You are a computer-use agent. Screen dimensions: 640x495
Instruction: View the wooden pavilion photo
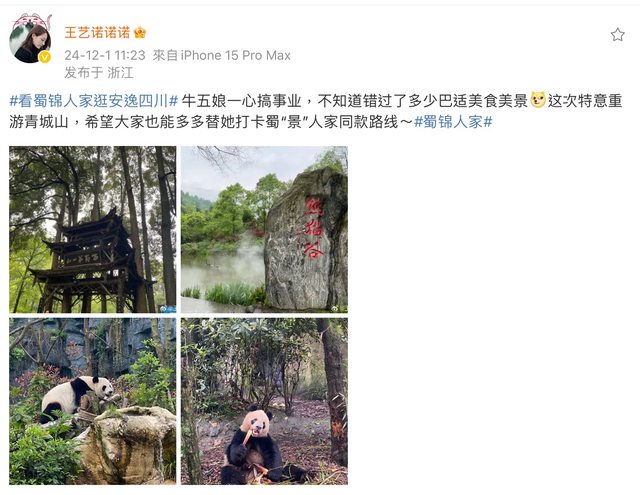pyautogui.click(x=93, y=229)
